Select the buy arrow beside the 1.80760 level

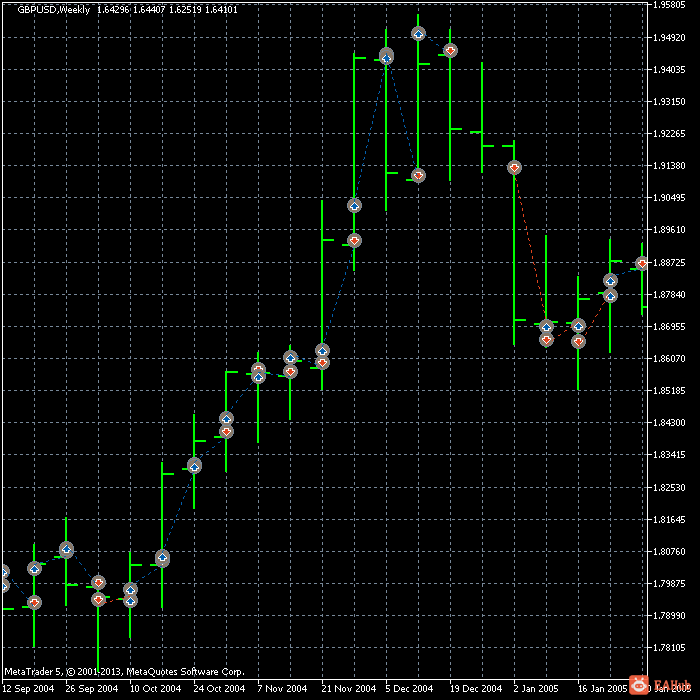tap(162, 558)
